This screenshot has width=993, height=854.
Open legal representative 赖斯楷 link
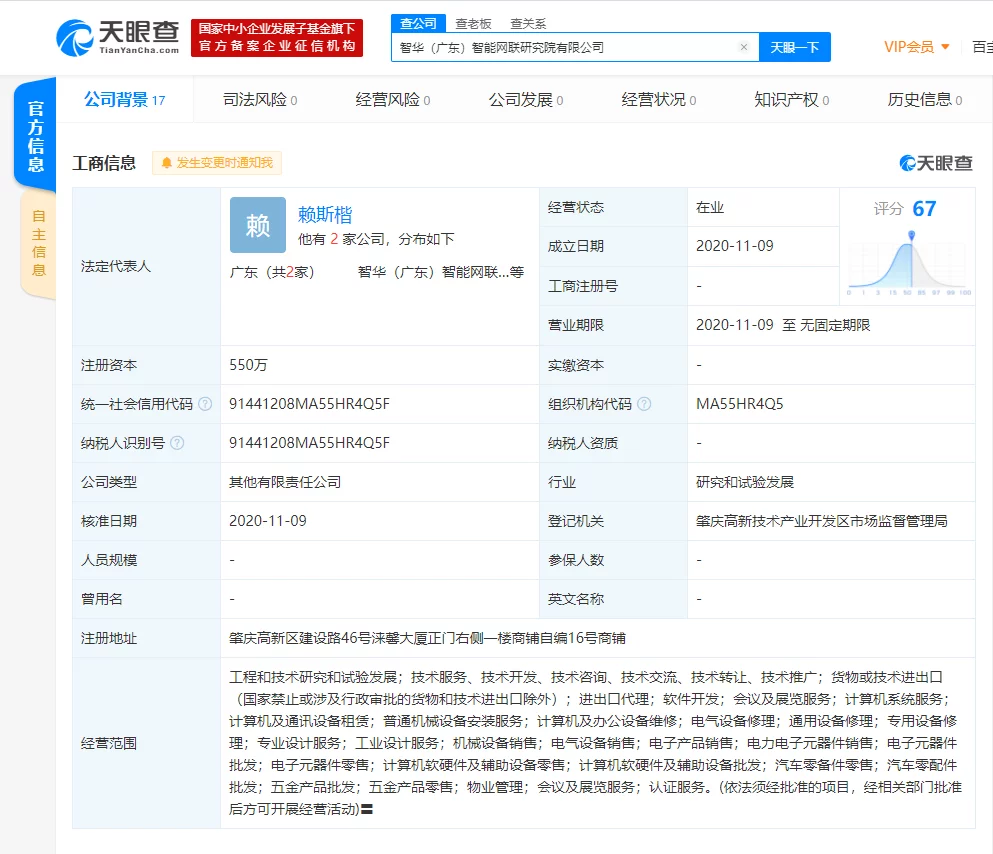325,215
